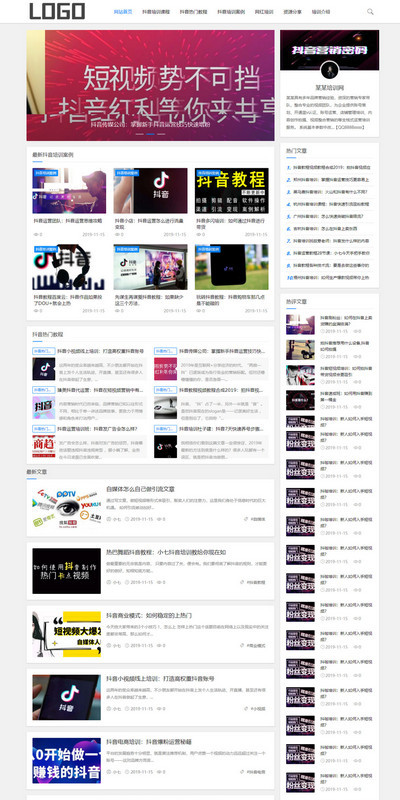Open the 赚钱的抖音 blue article thumbnail
This screenshot has width=400, height=800.
66,761
